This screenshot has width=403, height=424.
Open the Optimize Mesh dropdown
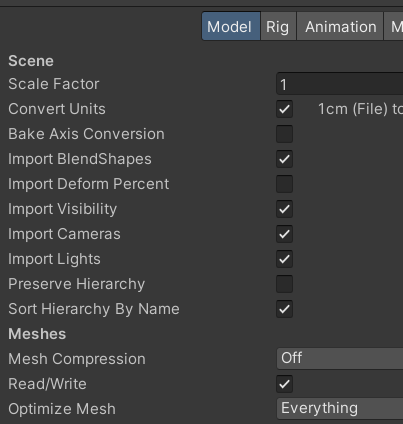339,408
